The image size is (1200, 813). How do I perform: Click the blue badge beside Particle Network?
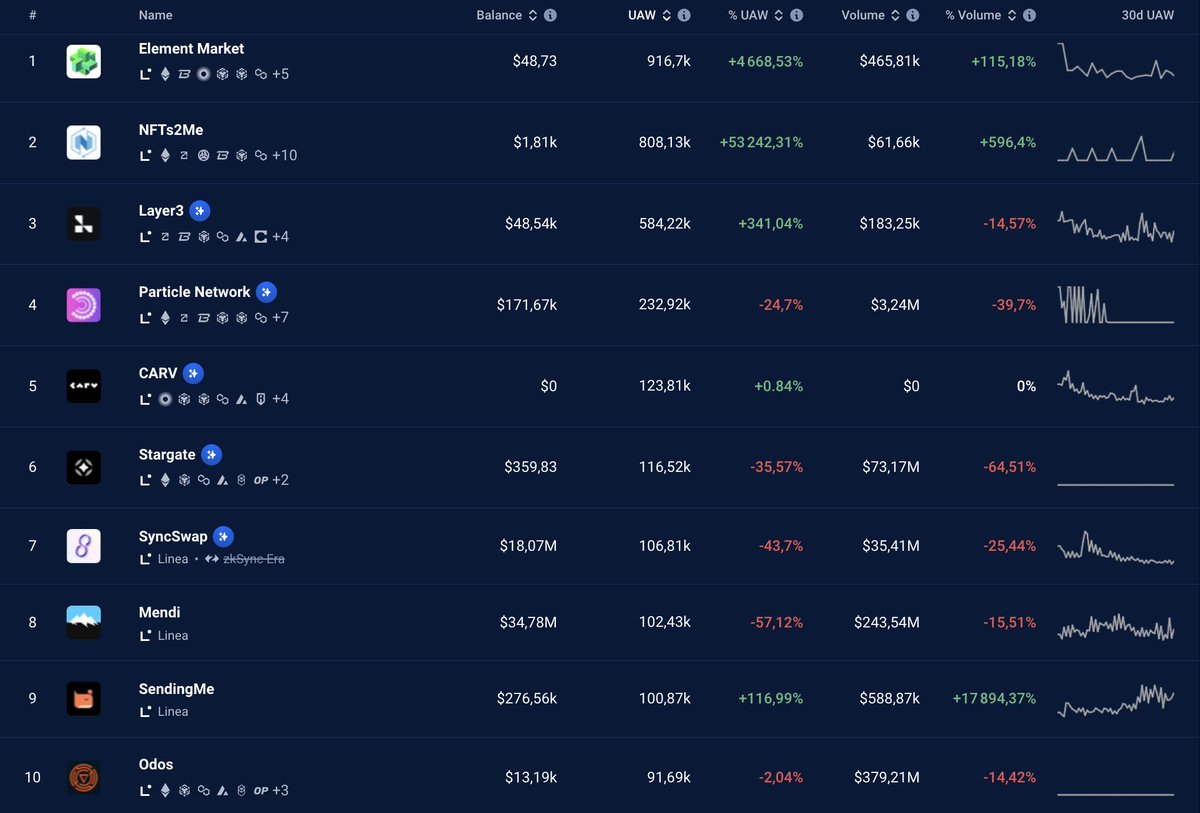click(x=266, y=292)
